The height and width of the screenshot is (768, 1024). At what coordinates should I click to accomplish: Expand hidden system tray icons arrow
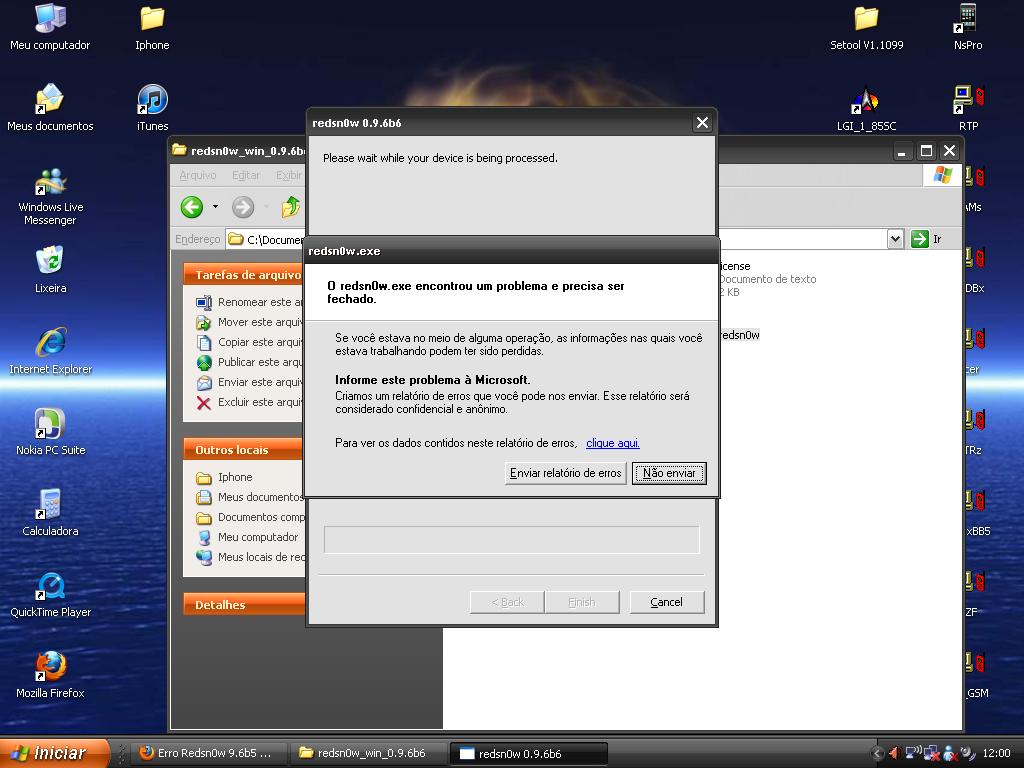(878, 753)
